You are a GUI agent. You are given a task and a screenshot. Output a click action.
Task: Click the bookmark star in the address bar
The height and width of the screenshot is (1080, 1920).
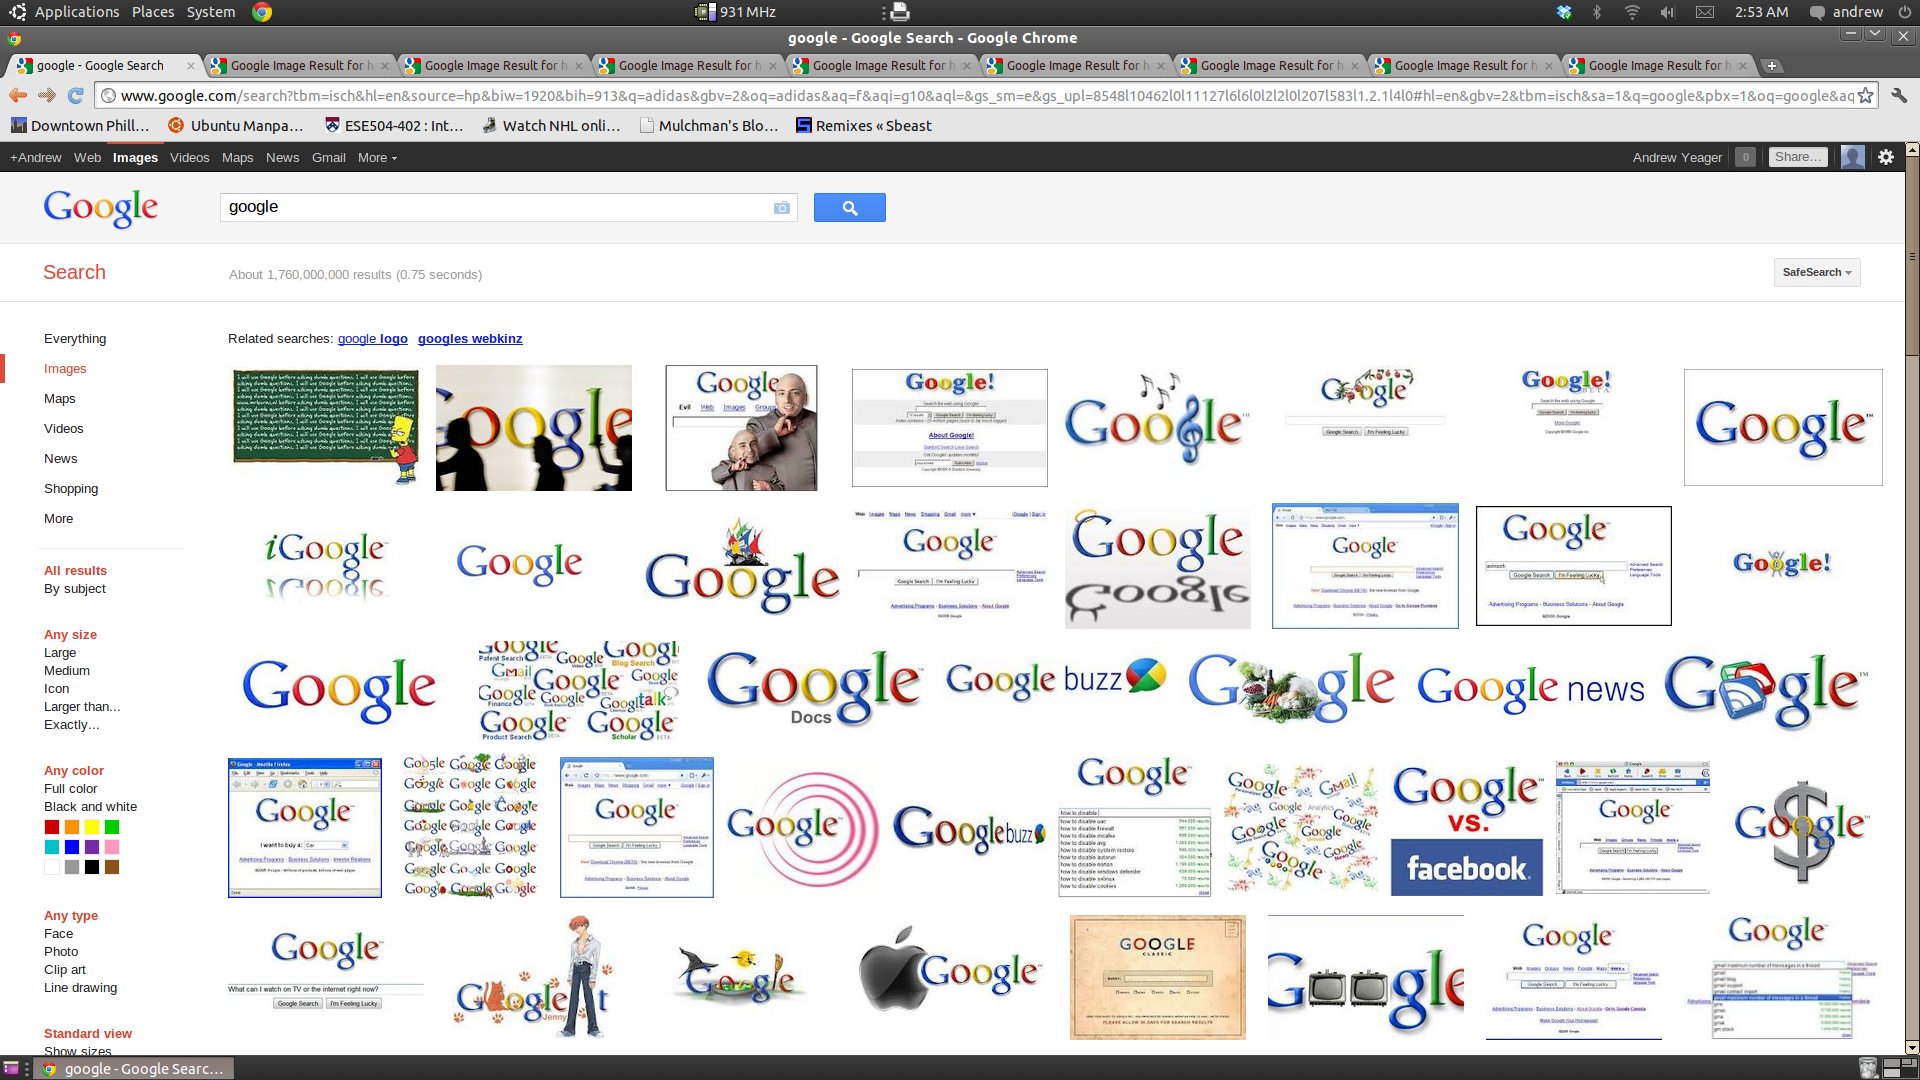(1865, 96)
